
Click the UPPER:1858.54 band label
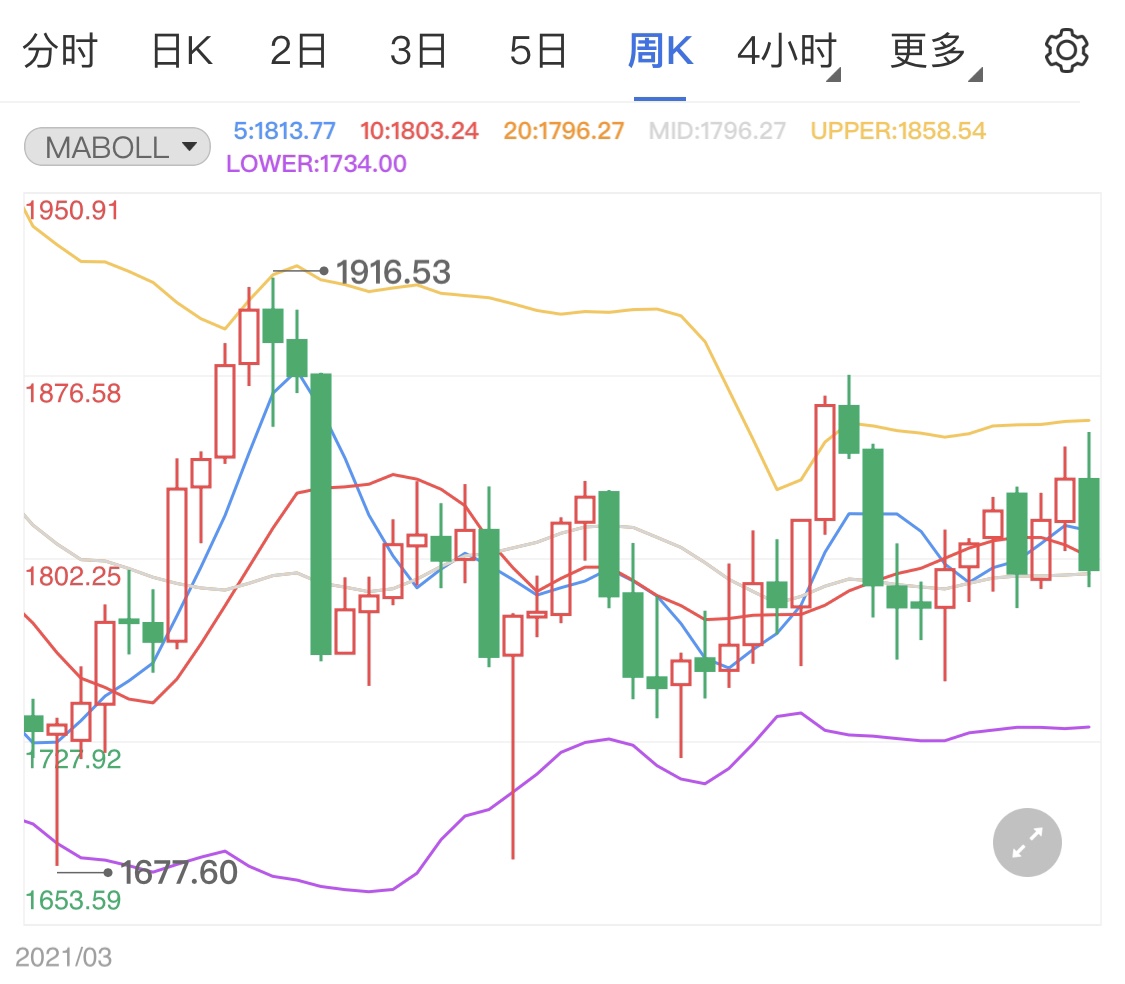point(898,131)
